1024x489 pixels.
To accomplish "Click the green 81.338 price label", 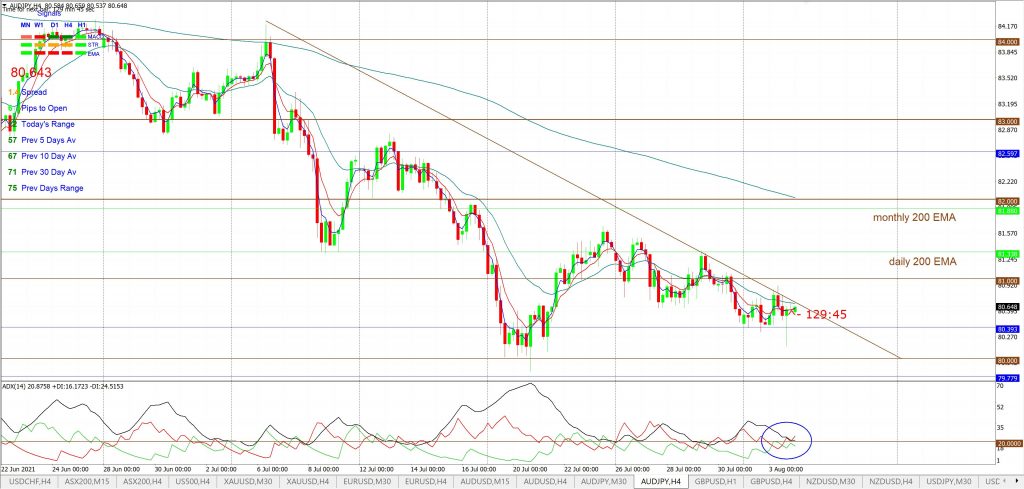I will pos(1008,253).
